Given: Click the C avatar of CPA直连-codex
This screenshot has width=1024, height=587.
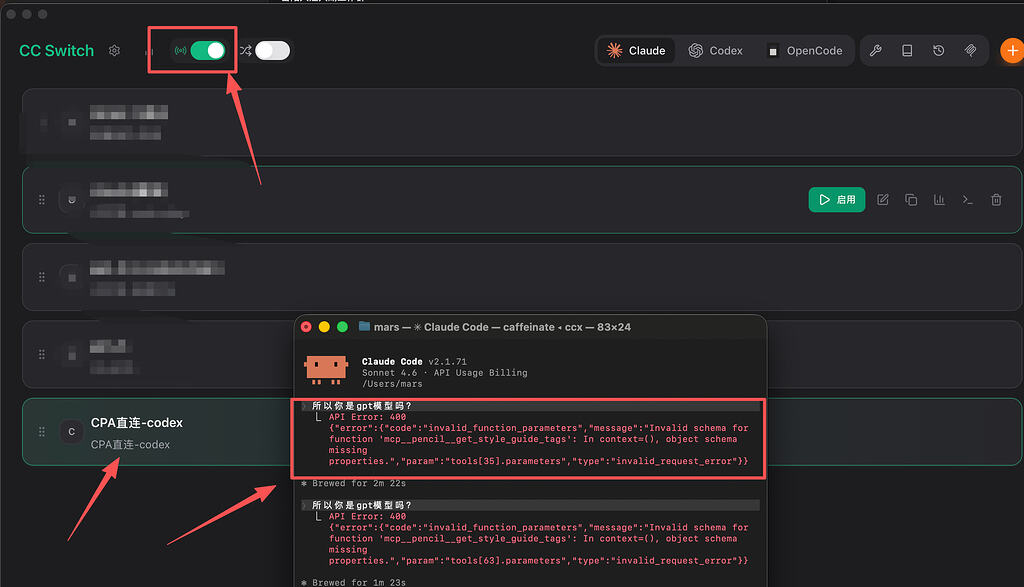Looking at the screenshot, I should click(71, 432).
